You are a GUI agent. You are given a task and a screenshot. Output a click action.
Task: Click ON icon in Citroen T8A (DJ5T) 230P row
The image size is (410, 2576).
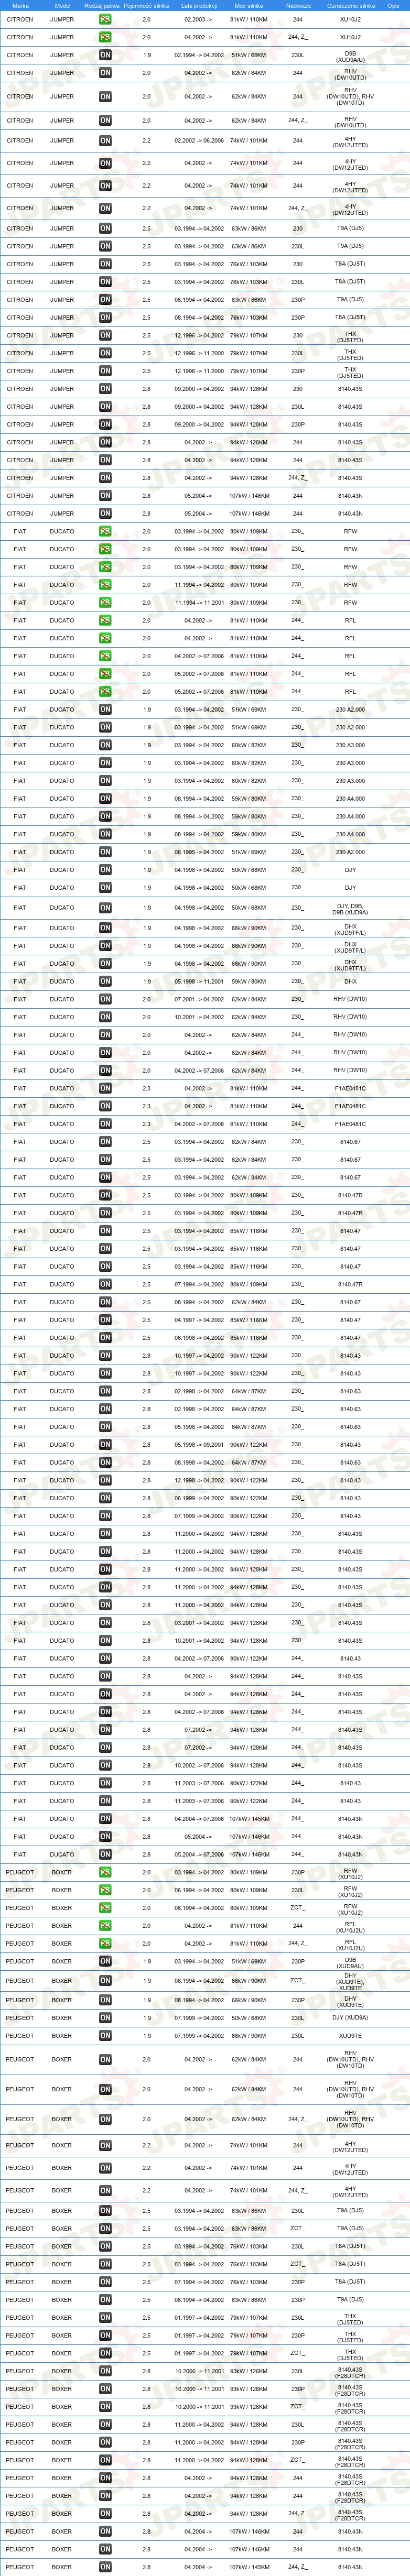pos(105,318)
